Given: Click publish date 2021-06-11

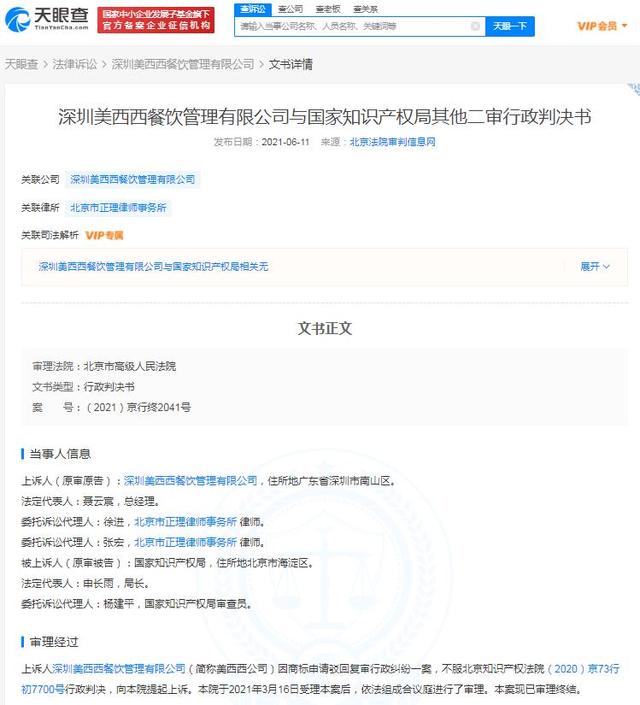Looking at the screenshot, I should (x=286, y=142).
